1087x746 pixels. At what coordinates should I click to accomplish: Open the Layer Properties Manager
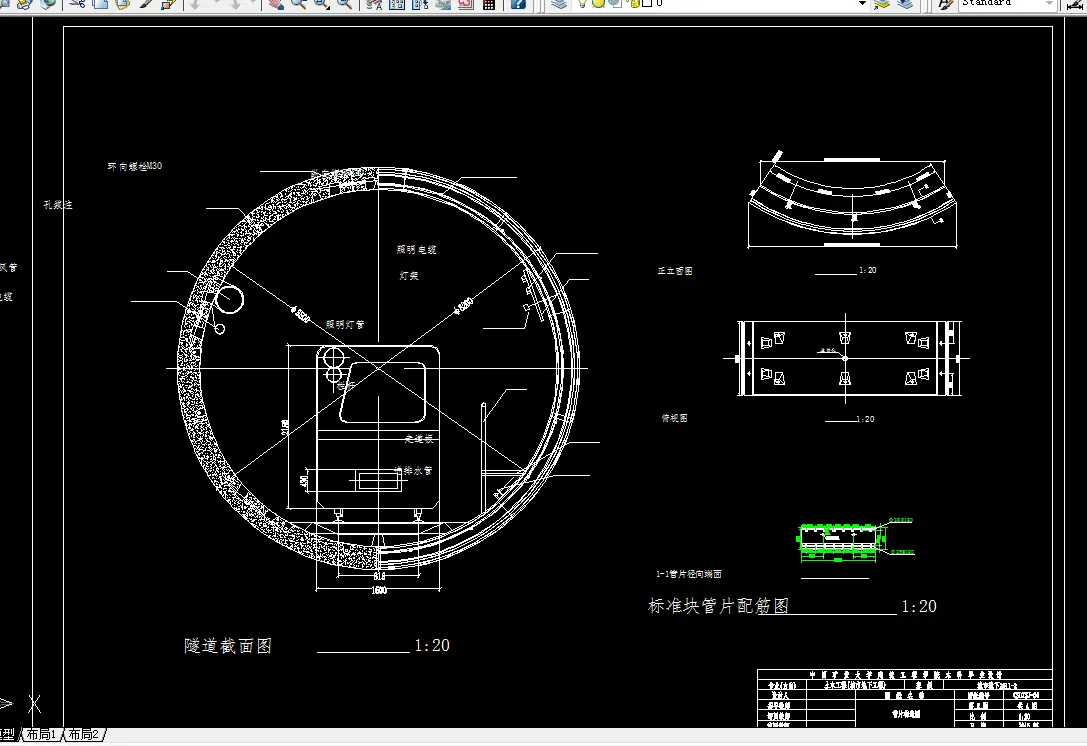click(559, 3)
